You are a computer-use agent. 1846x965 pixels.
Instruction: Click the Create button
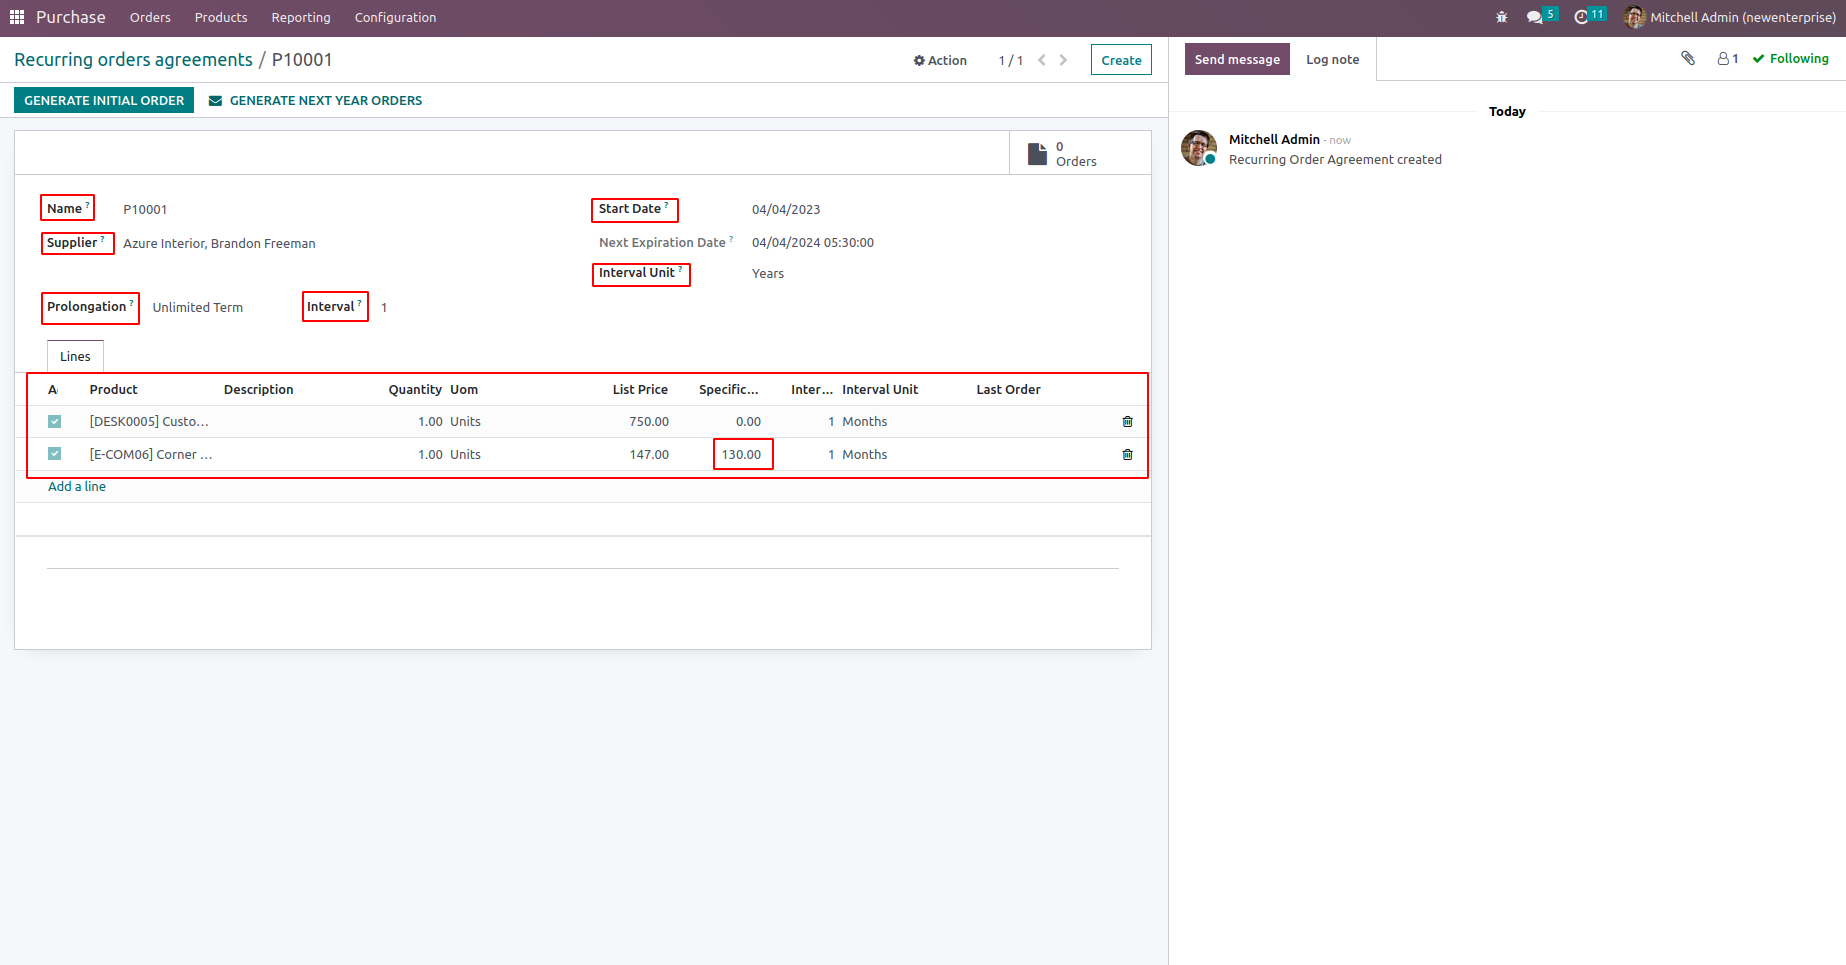(x=1121, y=60)
